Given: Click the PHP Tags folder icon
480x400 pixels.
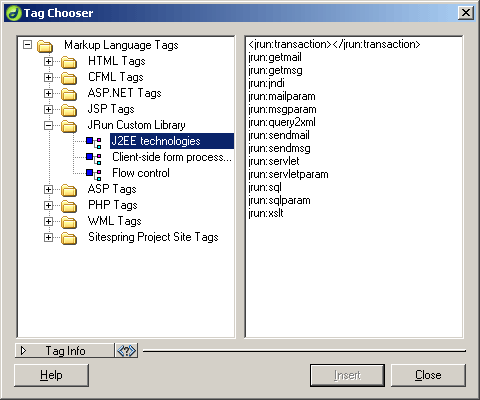Looking at the screenshot, I should click(x=69, y=206).
